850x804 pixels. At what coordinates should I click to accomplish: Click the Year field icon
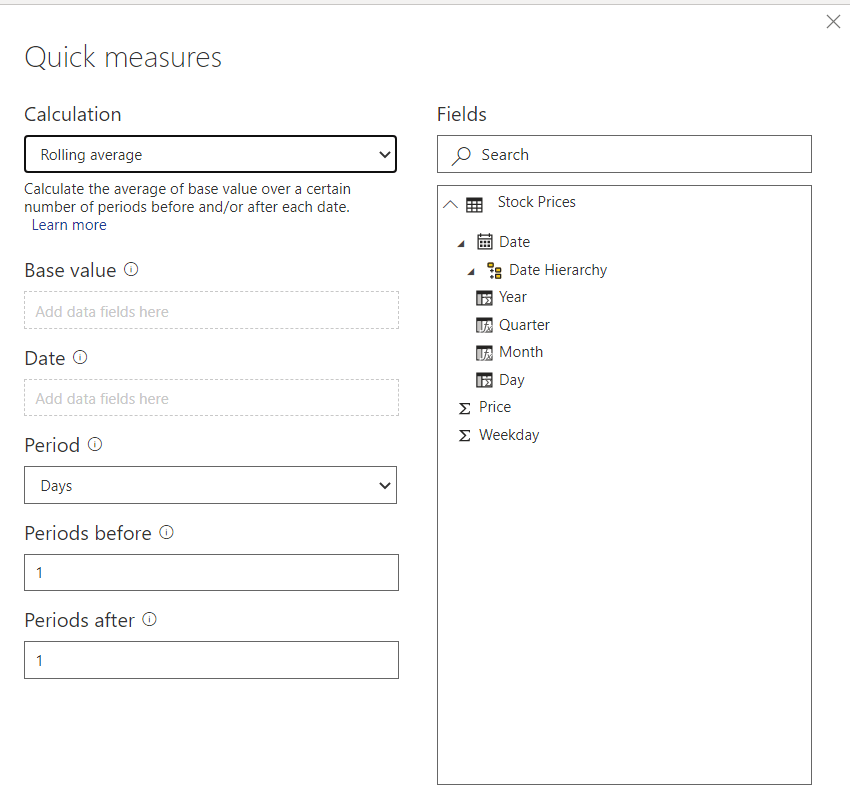(x=484, y=298)
